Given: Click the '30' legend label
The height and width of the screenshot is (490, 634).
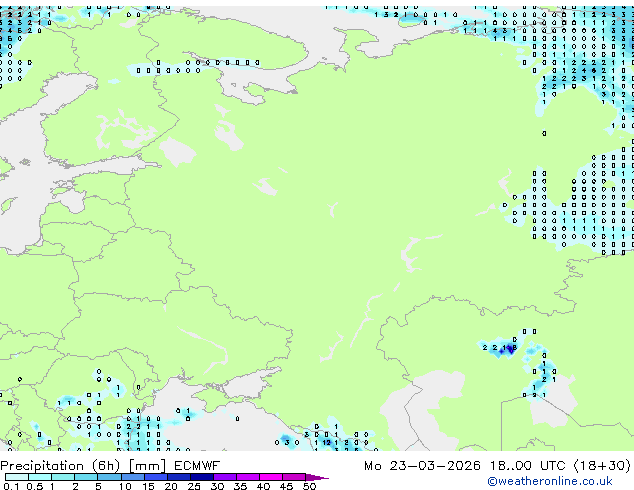Looking at the screenshot, I should point(217,486).
